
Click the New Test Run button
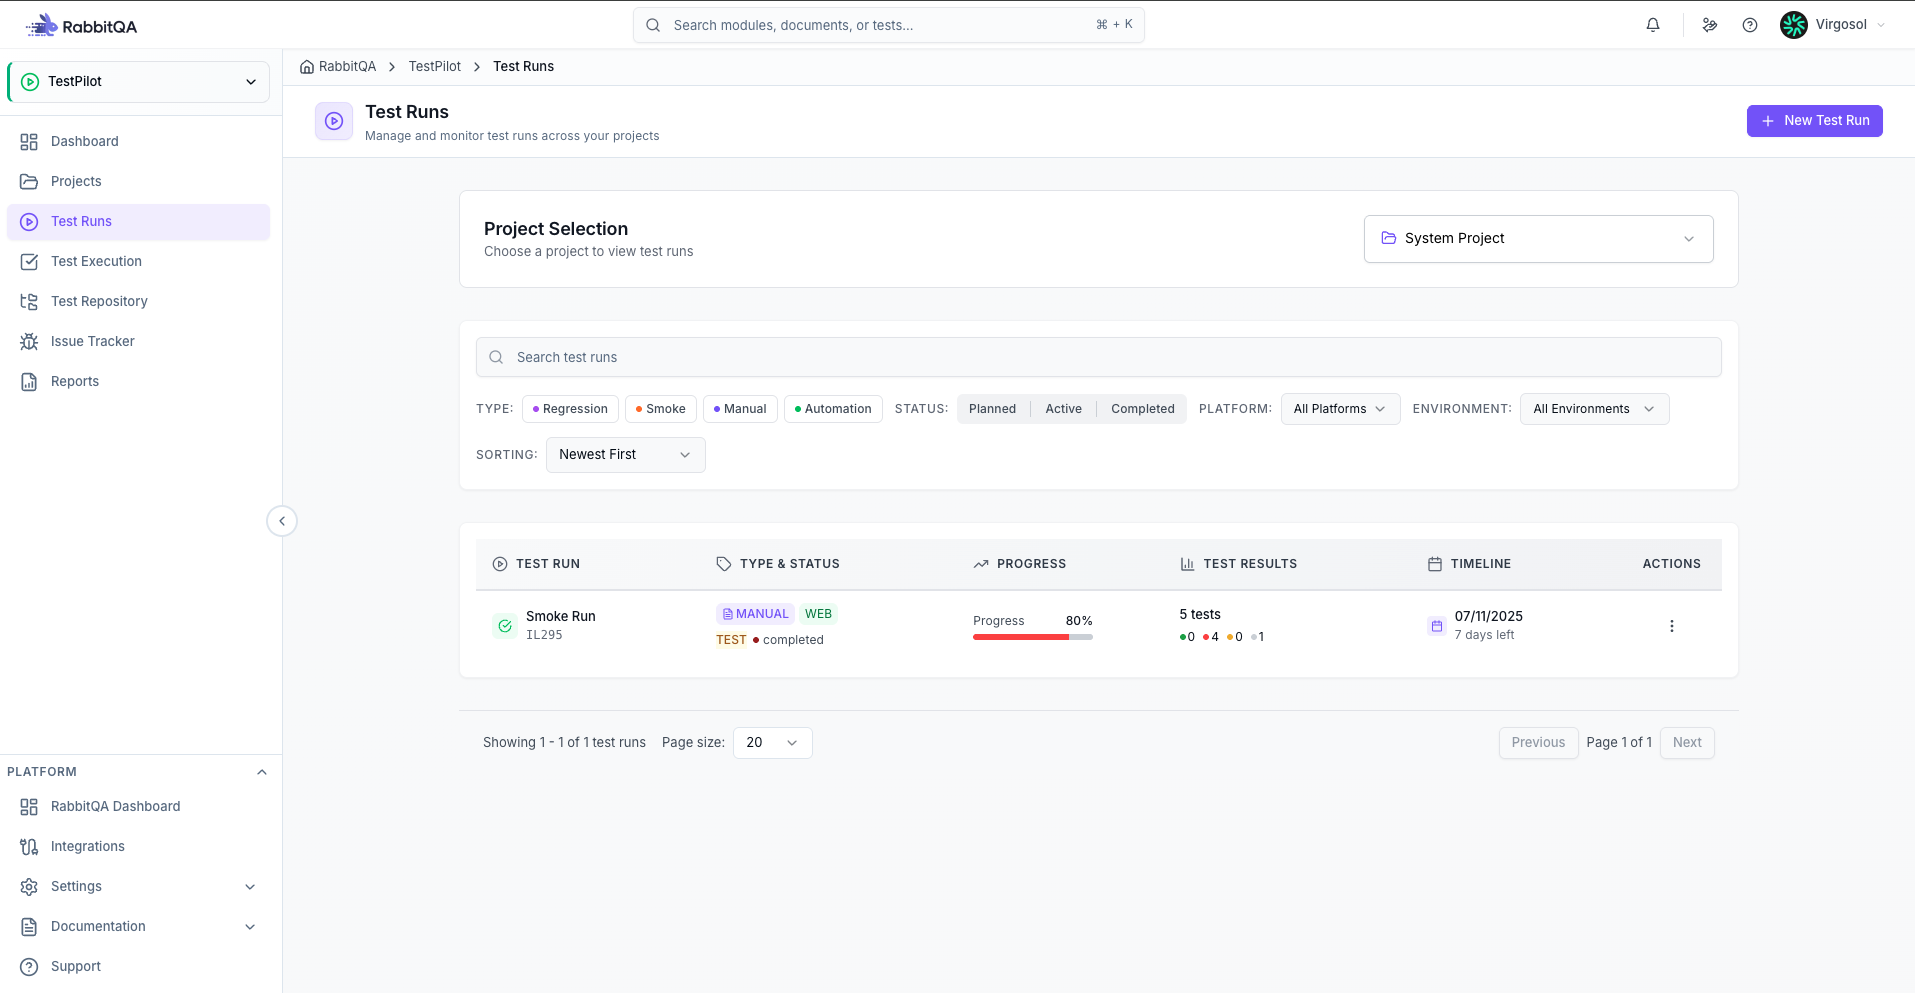click(x=1814, y=121)
